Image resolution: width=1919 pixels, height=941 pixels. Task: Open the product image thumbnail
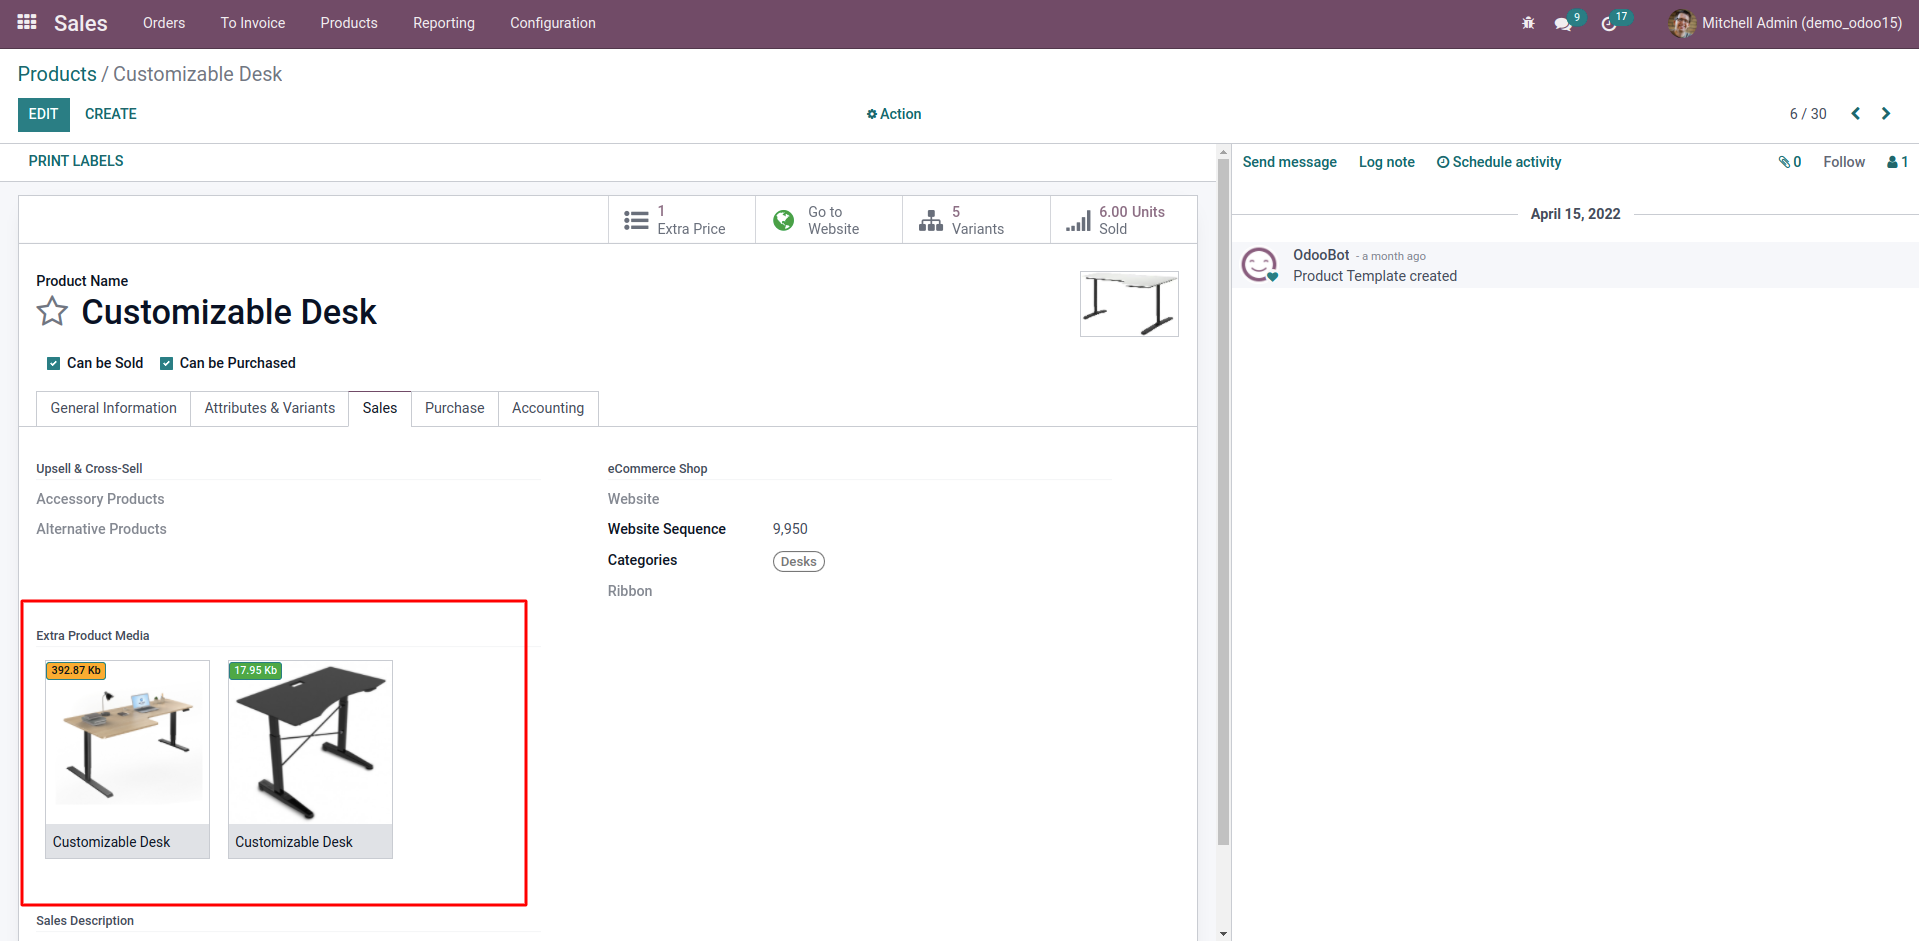click(1129, 304)
